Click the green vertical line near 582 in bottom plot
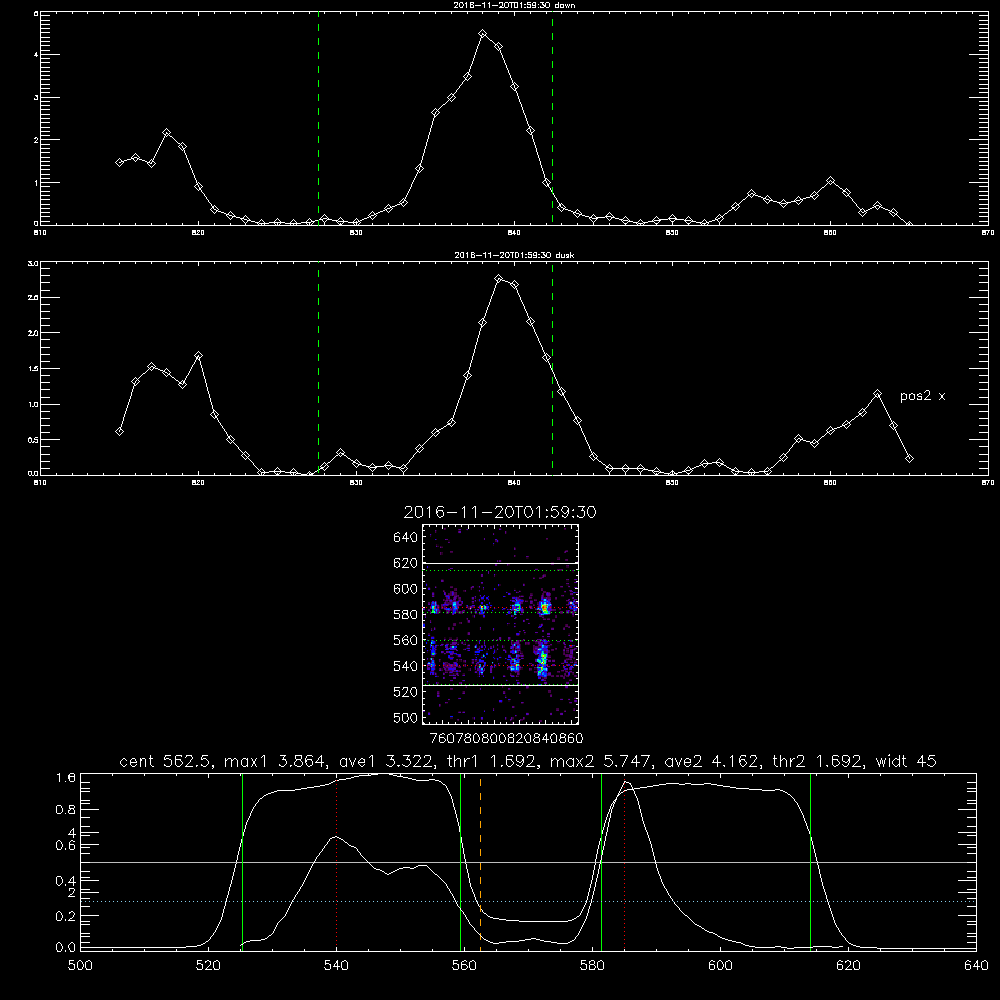The height and width of the screenshot is (1000, 1000). click(x=601, y=862)
